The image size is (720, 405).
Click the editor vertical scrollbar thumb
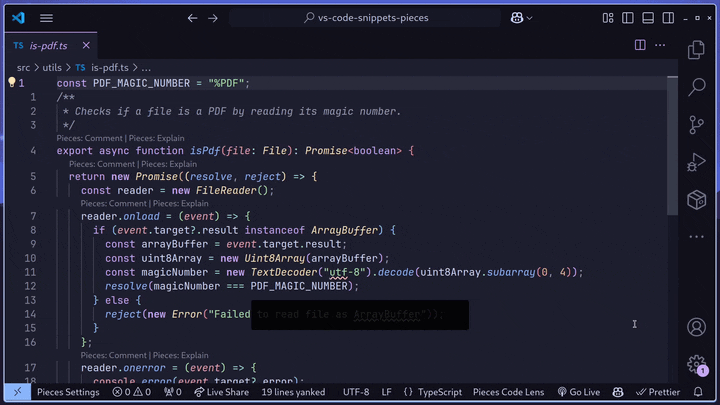click(673, 146)
